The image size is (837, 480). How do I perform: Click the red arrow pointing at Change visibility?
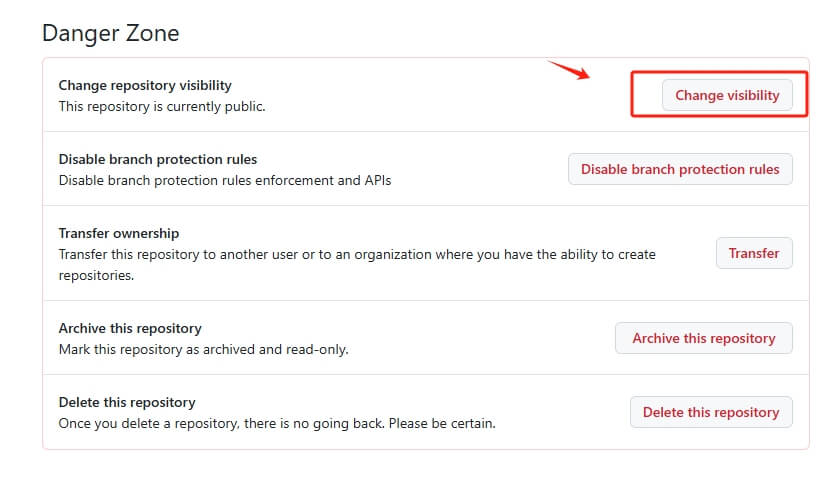tap(570, 72)
